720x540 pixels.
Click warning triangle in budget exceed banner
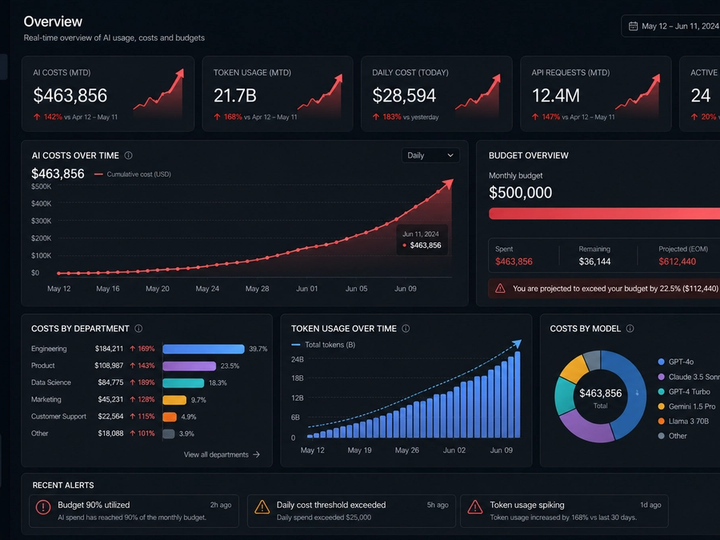coord(500,288)
